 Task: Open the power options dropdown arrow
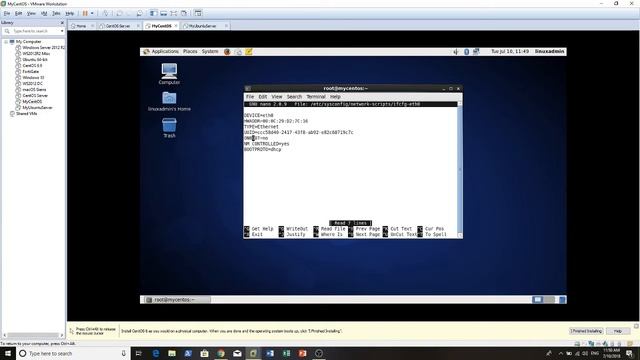[92, 13]
